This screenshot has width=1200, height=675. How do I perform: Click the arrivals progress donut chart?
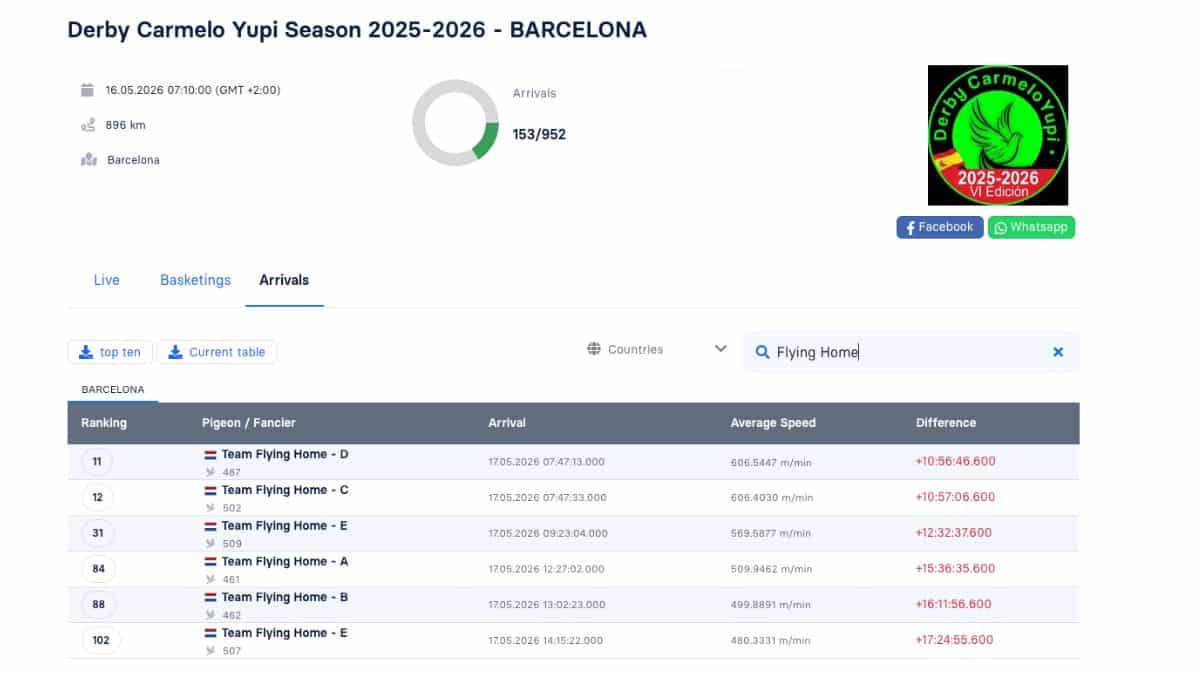pyautogui.click(x=455, y=123)
